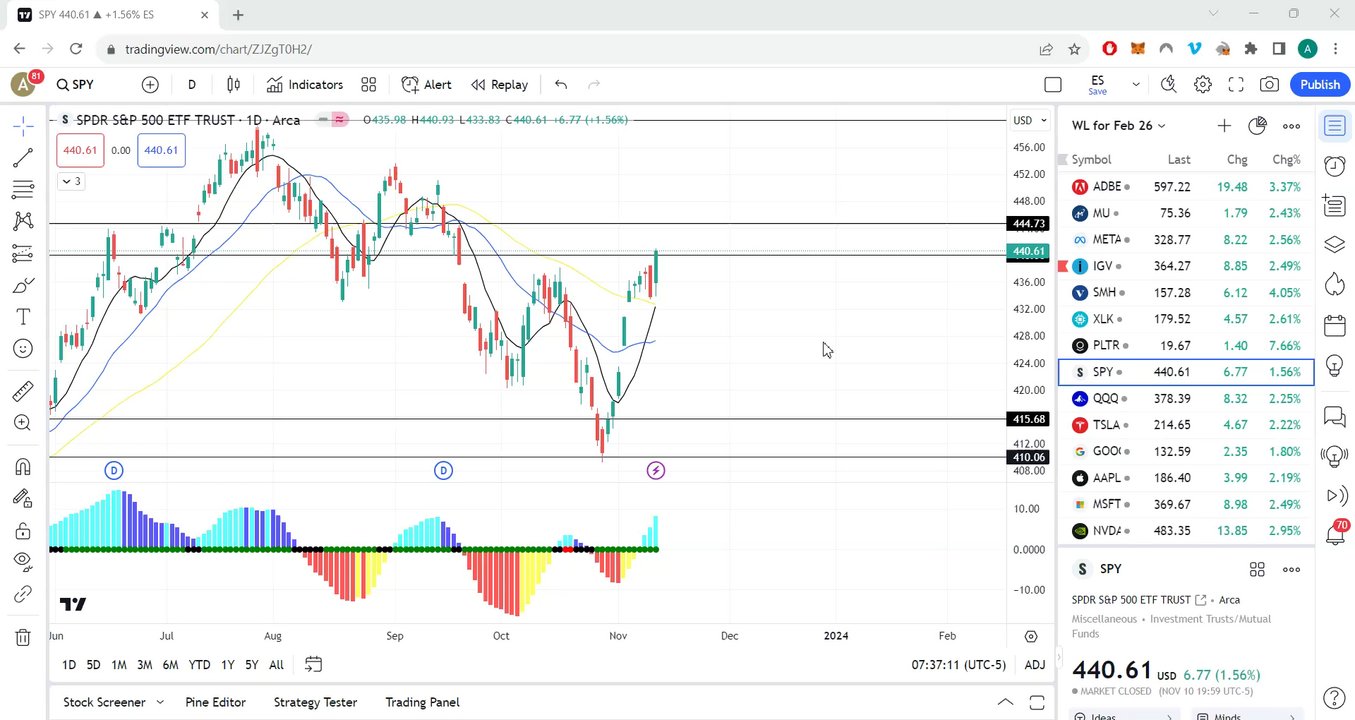The height and width of the screenshot is (720, 1355).
Task: Take a chart snapshot with camera icon
Action: tap(1269, 85)
